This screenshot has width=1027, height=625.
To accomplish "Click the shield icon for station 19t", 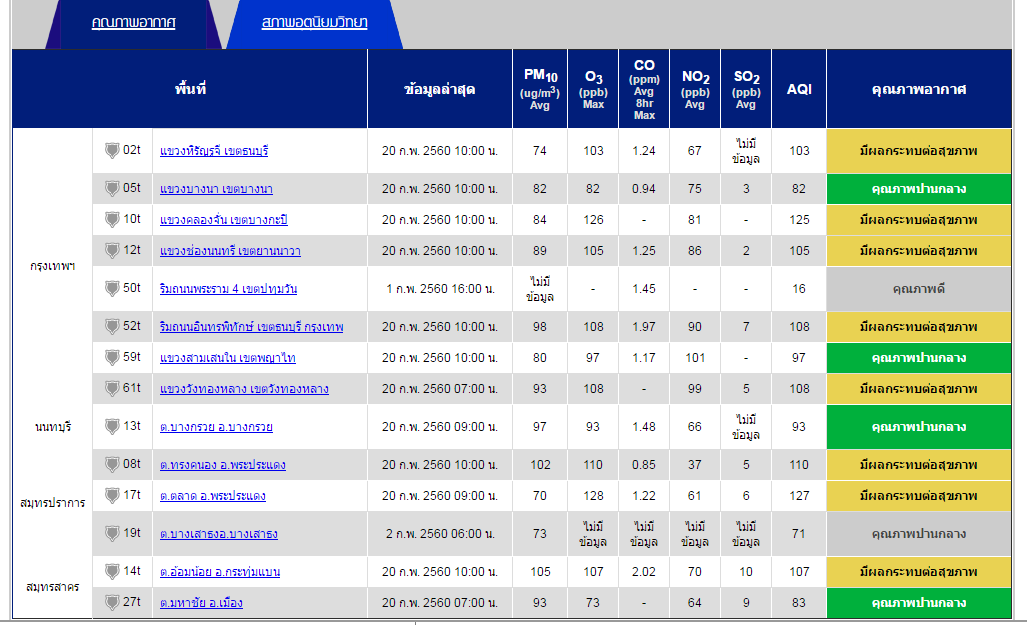I will coord(112,533).
